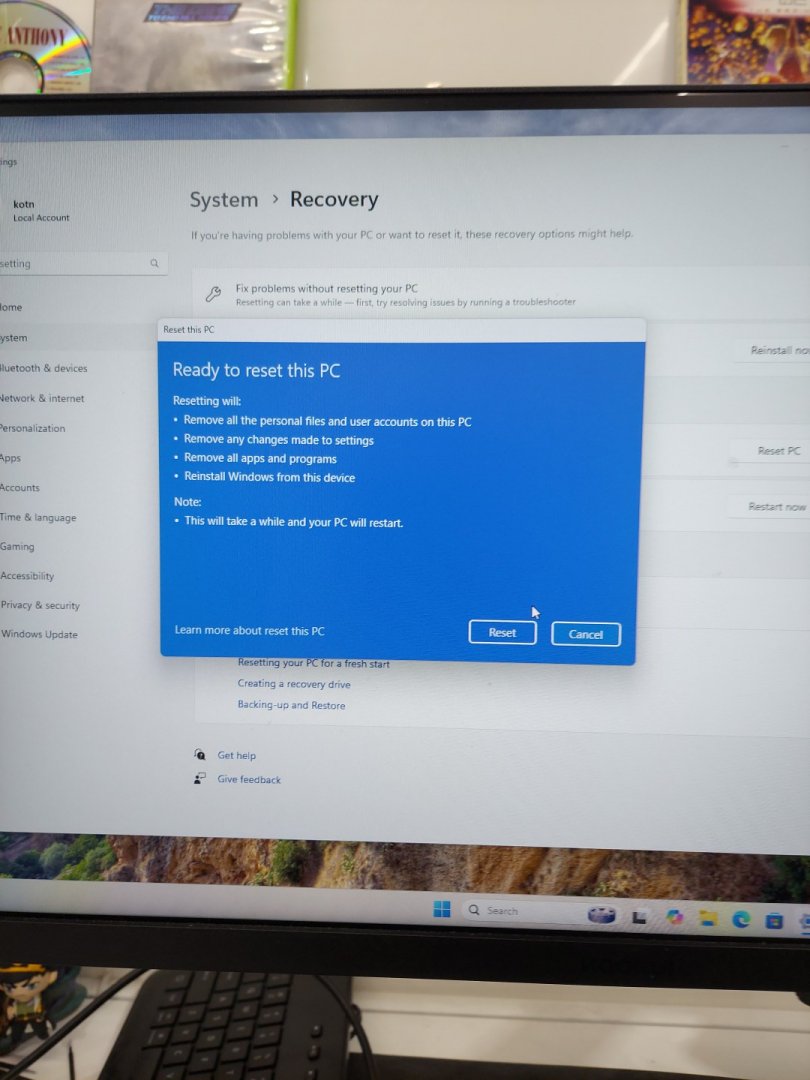Open the Backing-up and Restore link
Viewport: 810px width, 1080px height.
291,705
